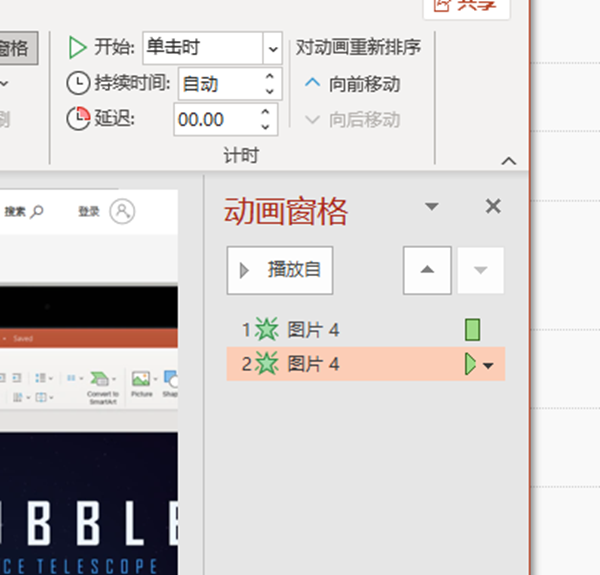Open the 动画窗格 pane options arrow
600x575 pixels.
[x=432, y=206]
